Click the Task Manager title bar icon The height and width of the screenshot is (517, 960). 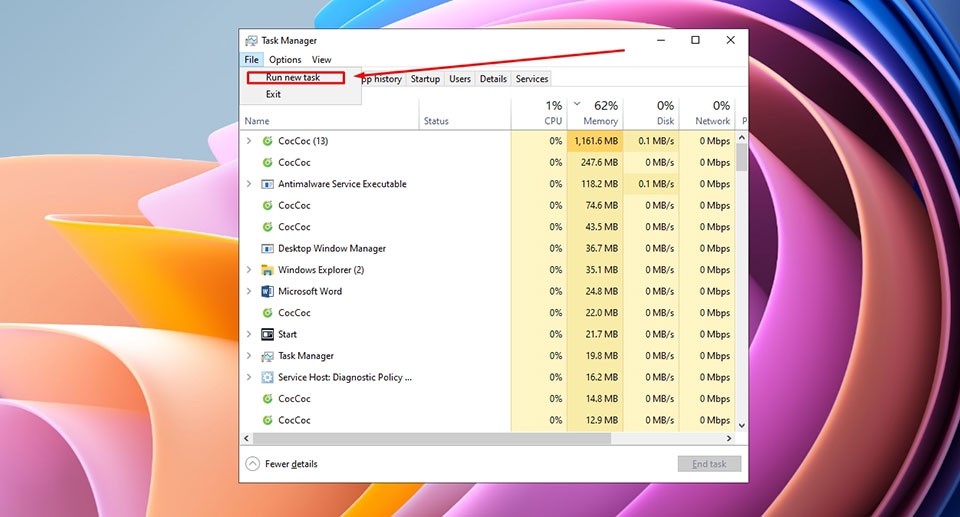click(x=251, y=40)
